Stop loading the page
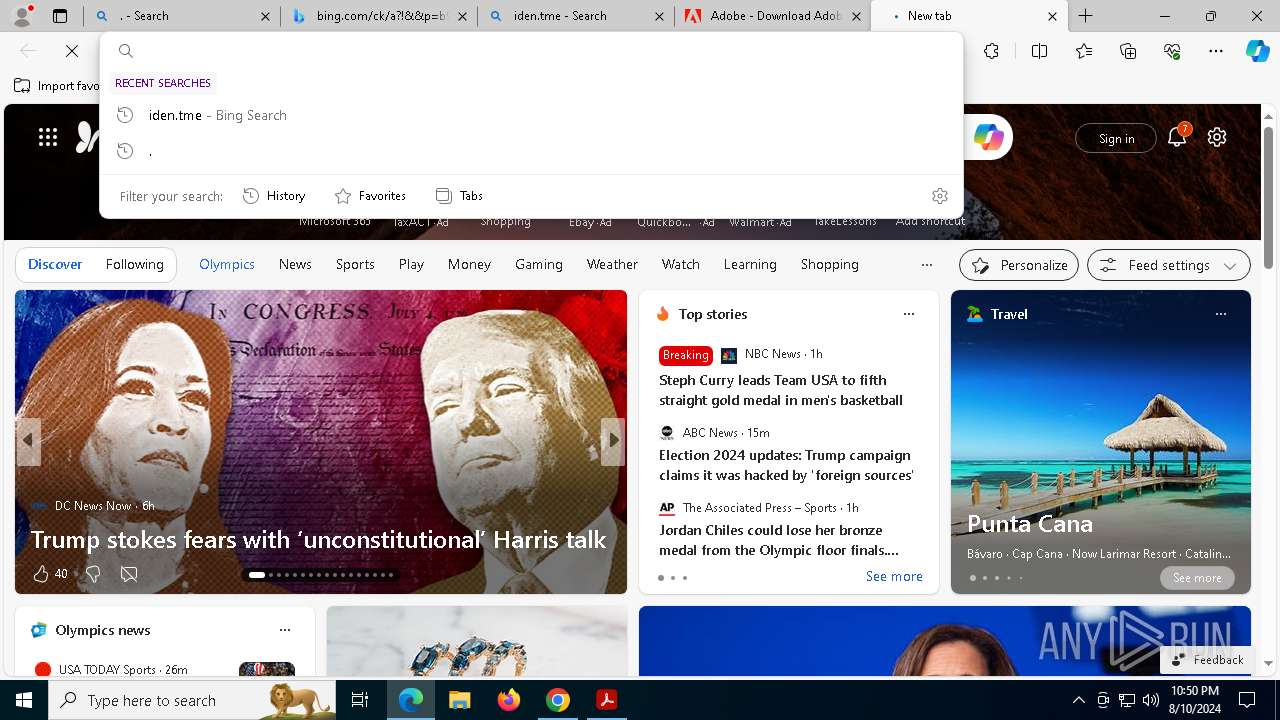Screen dimensions: 1280x720 (x=72, y=51)
